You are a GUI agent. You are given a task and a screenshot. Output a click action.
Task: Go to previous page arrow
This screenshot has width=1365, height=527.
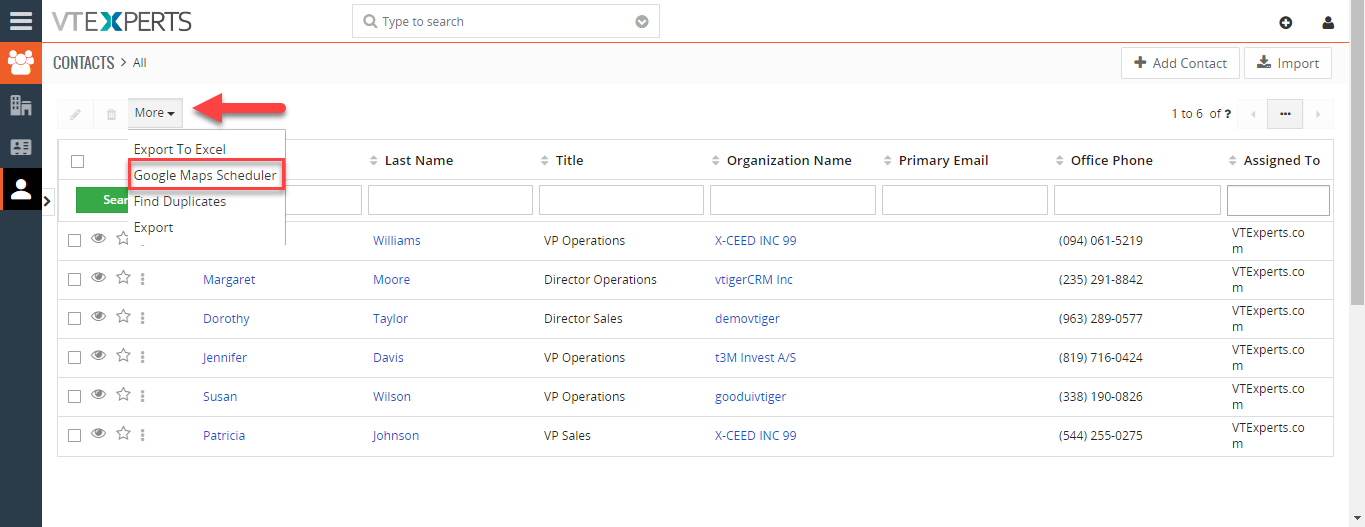click(1253, 114)
